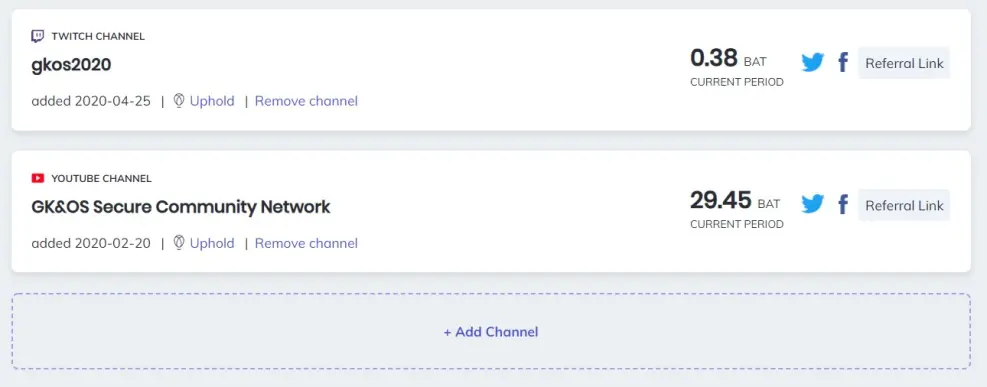Click the gkos2020 channel name
This screenshot has height=387, width=987.
click(71, 65)
